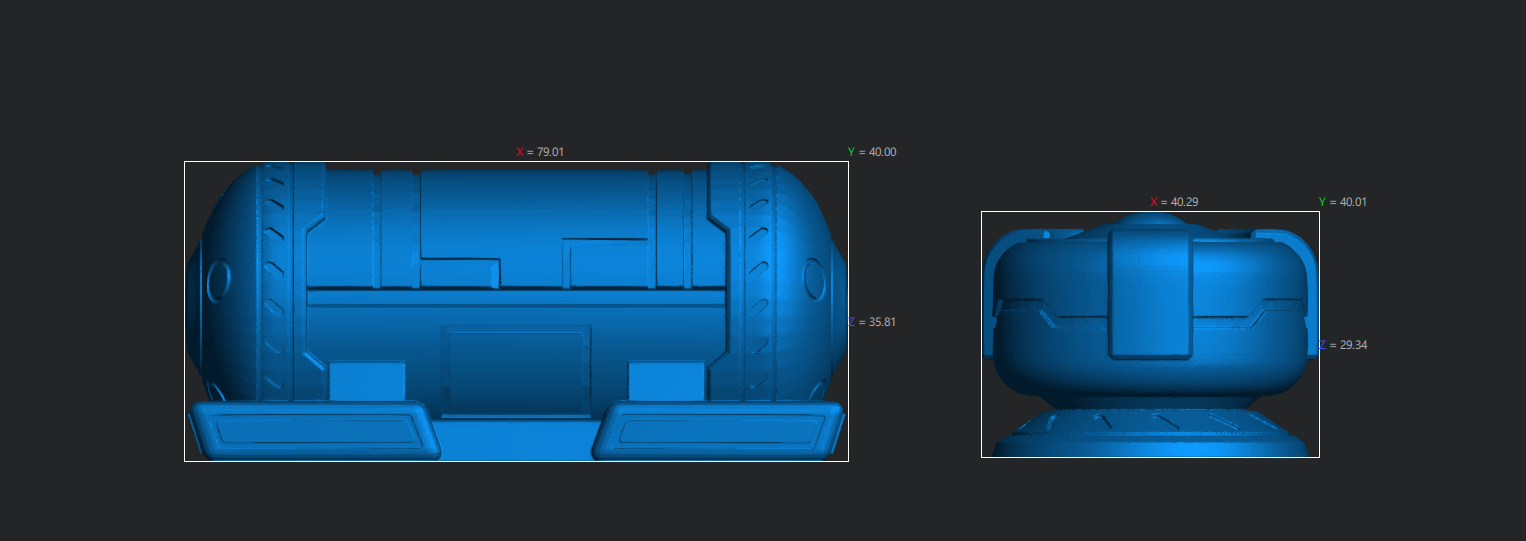Select the X = 40.29 dimension label
The image size is (1526, 541).
point(1174,202)
